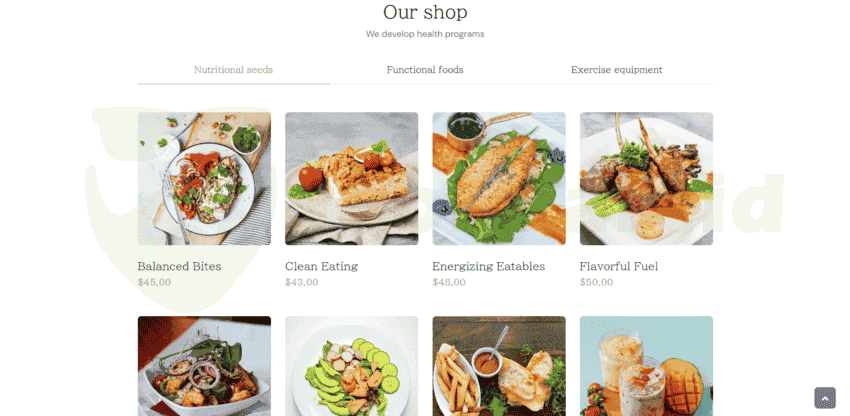
Task: Open the Functional foods tab
Action: [425, 70]
